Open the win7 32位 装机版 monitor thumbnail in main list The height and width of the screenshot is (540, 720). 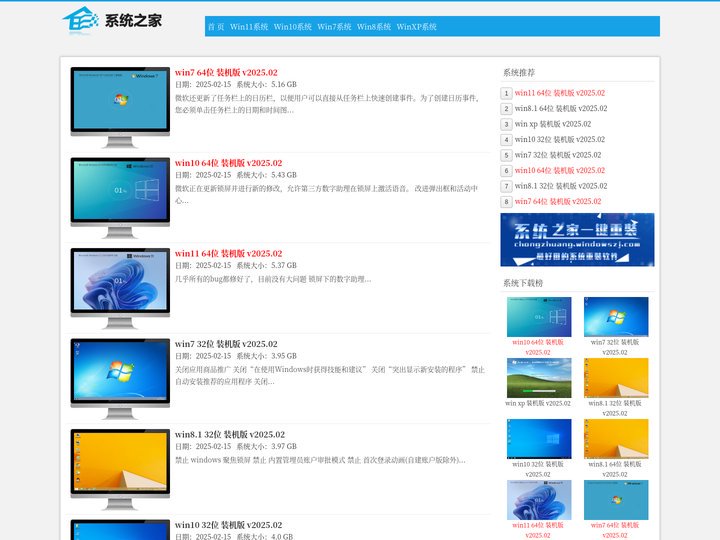coord(120,378)
